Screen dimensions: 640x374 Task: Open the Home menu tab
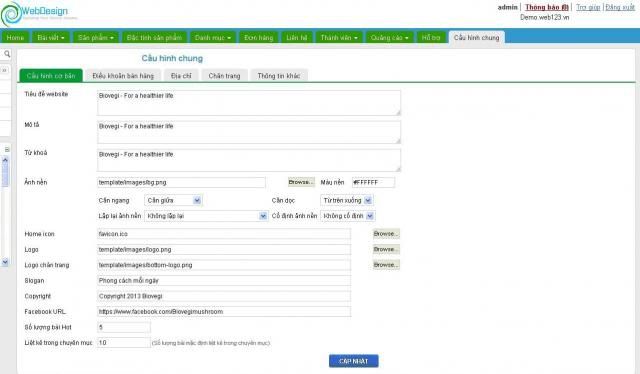coord(15,38)
